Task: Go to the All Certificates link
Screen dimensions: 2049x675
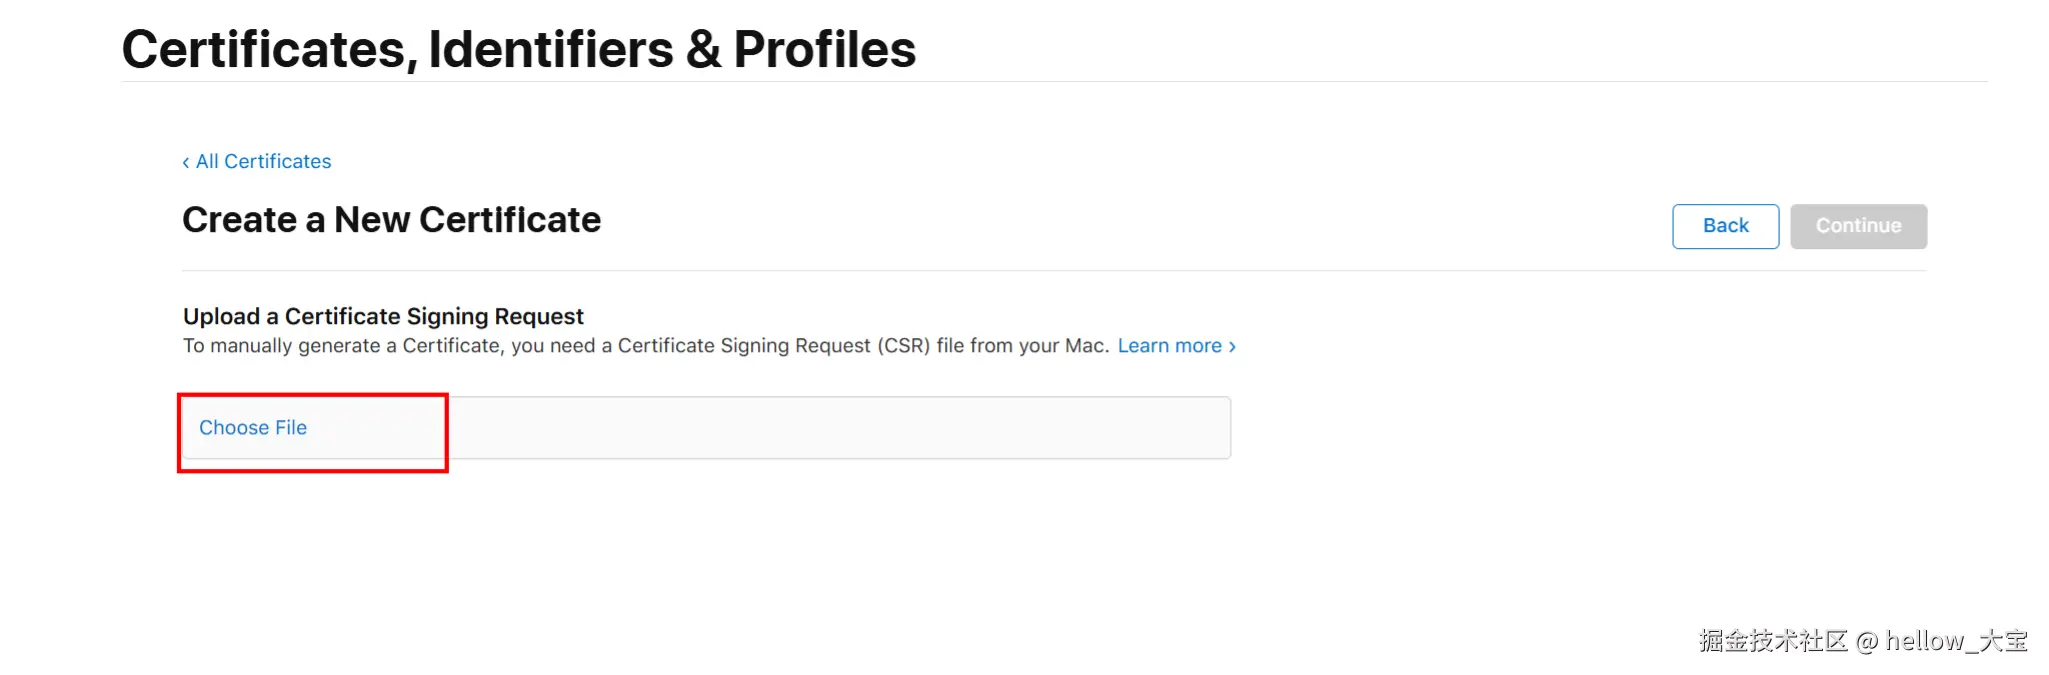Action: 263,162
